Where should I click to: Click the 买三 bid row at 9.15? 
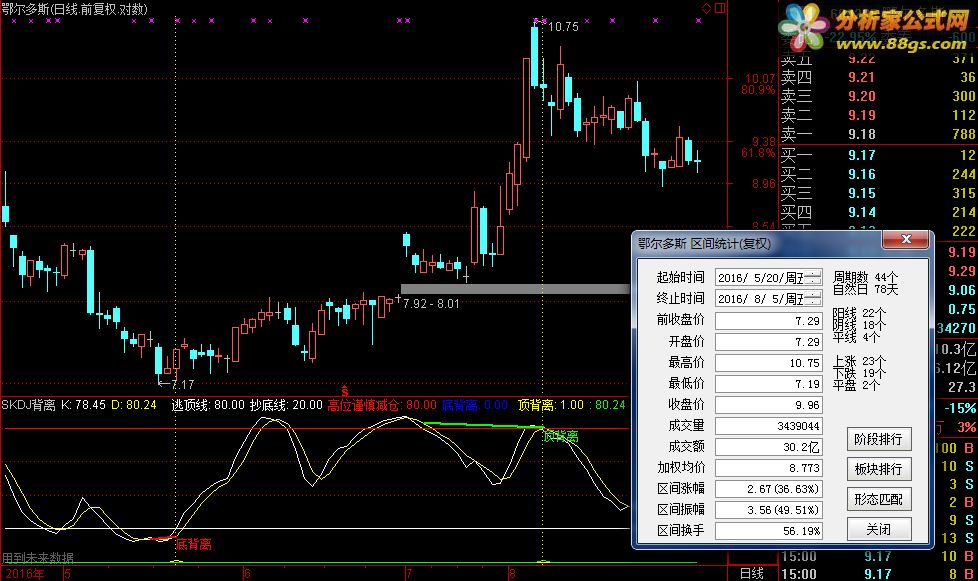[878, 193]
